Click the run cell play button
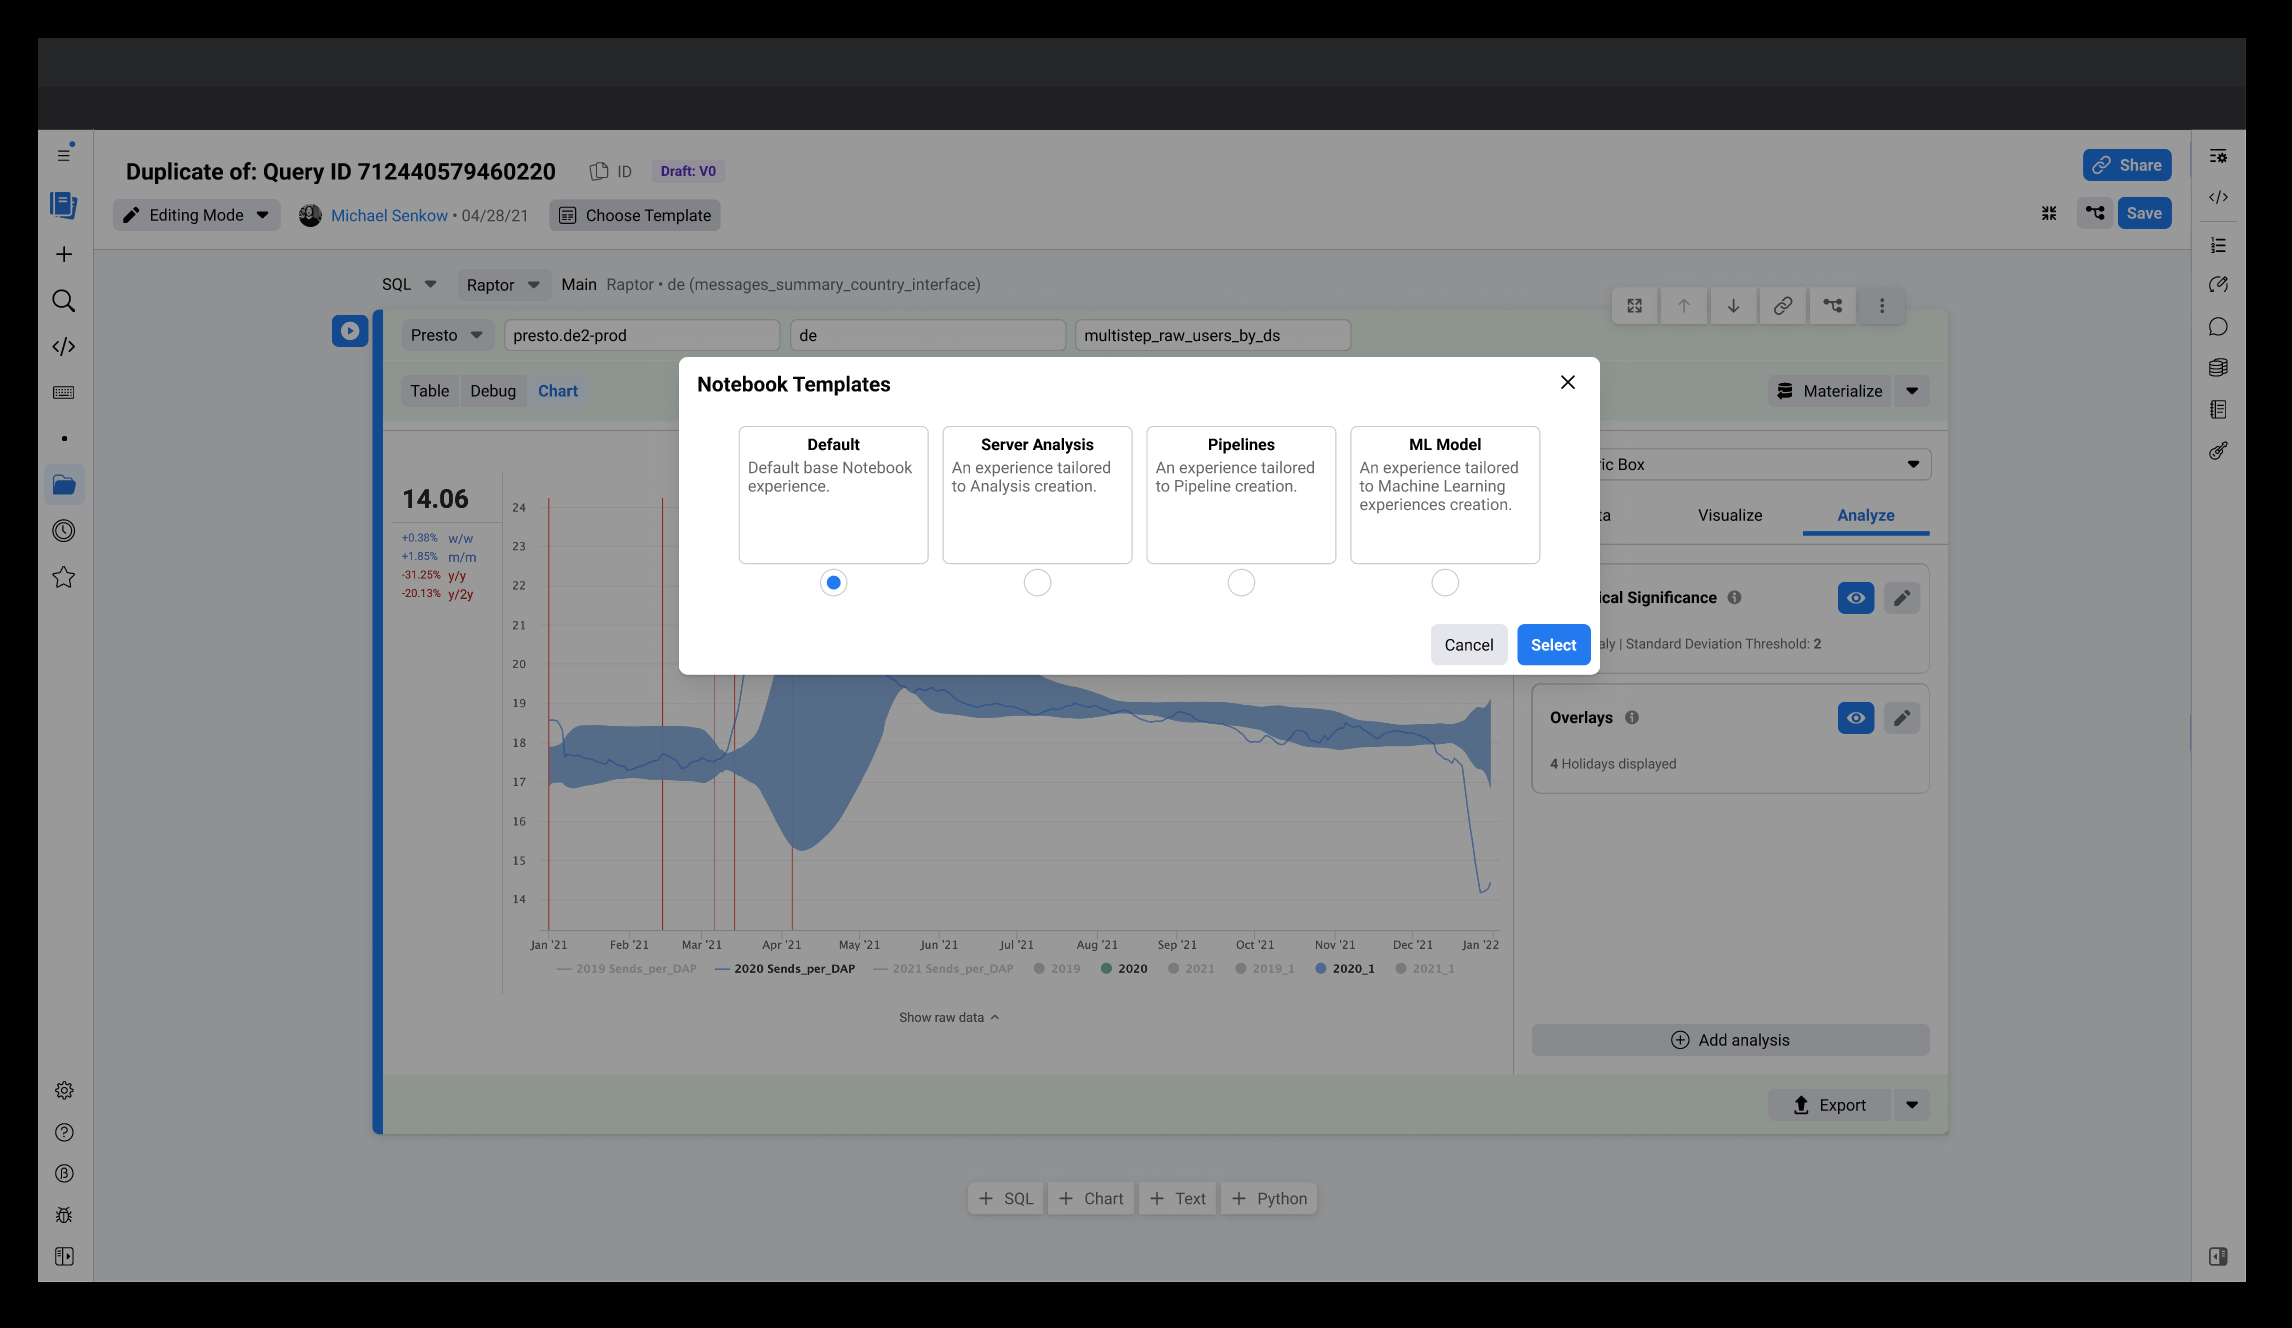The width and height of the screenshot is (2292, 1328). pyautogui.click(x=350, y=331)
